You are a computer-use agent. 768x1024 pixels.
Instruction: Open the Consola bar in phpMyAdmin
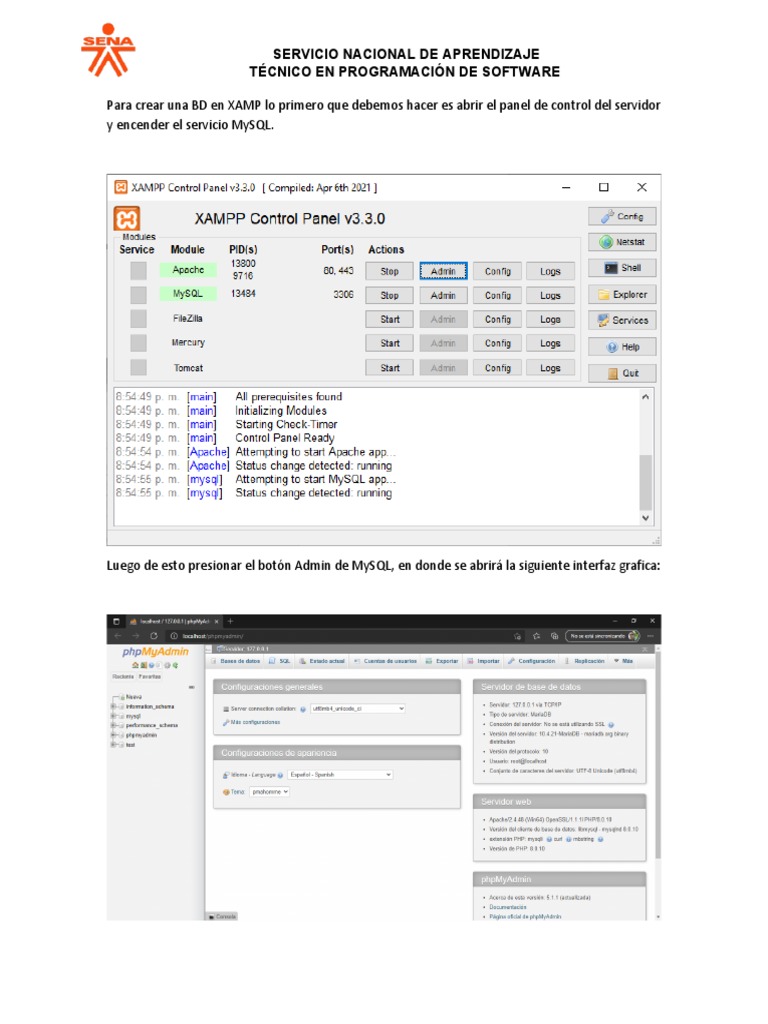pyautogui.click(x=222, y=916)
